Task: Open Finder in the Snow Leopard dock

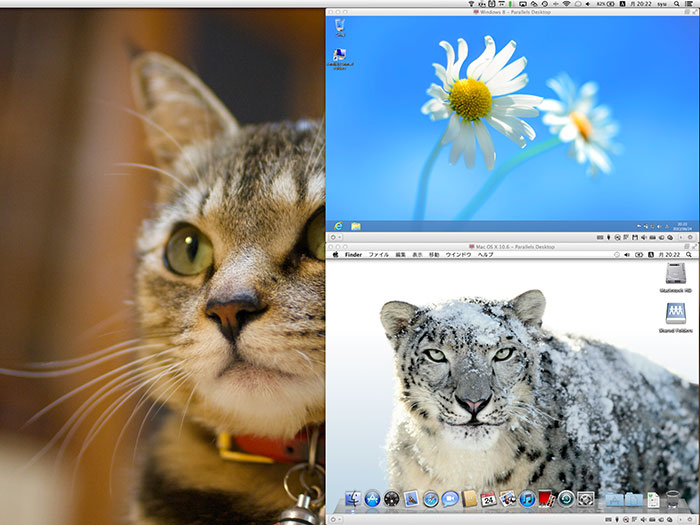Action: click(353, 498)
